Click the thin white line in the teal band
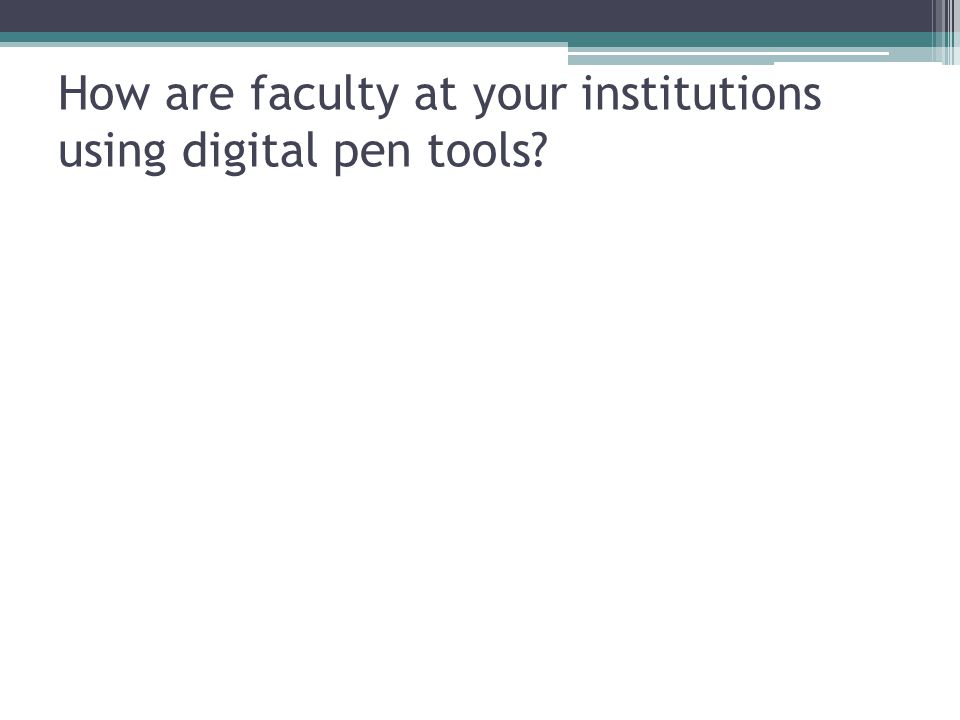The width and height of the screenshot is (960, 720). (729, 53)
